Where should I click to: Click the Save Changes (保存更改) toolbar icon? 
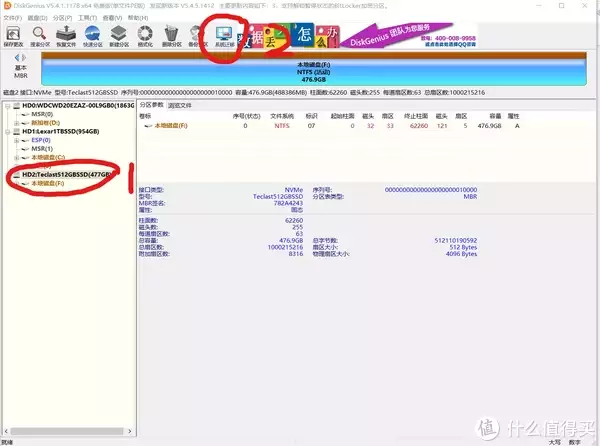[x=13, y=36]
